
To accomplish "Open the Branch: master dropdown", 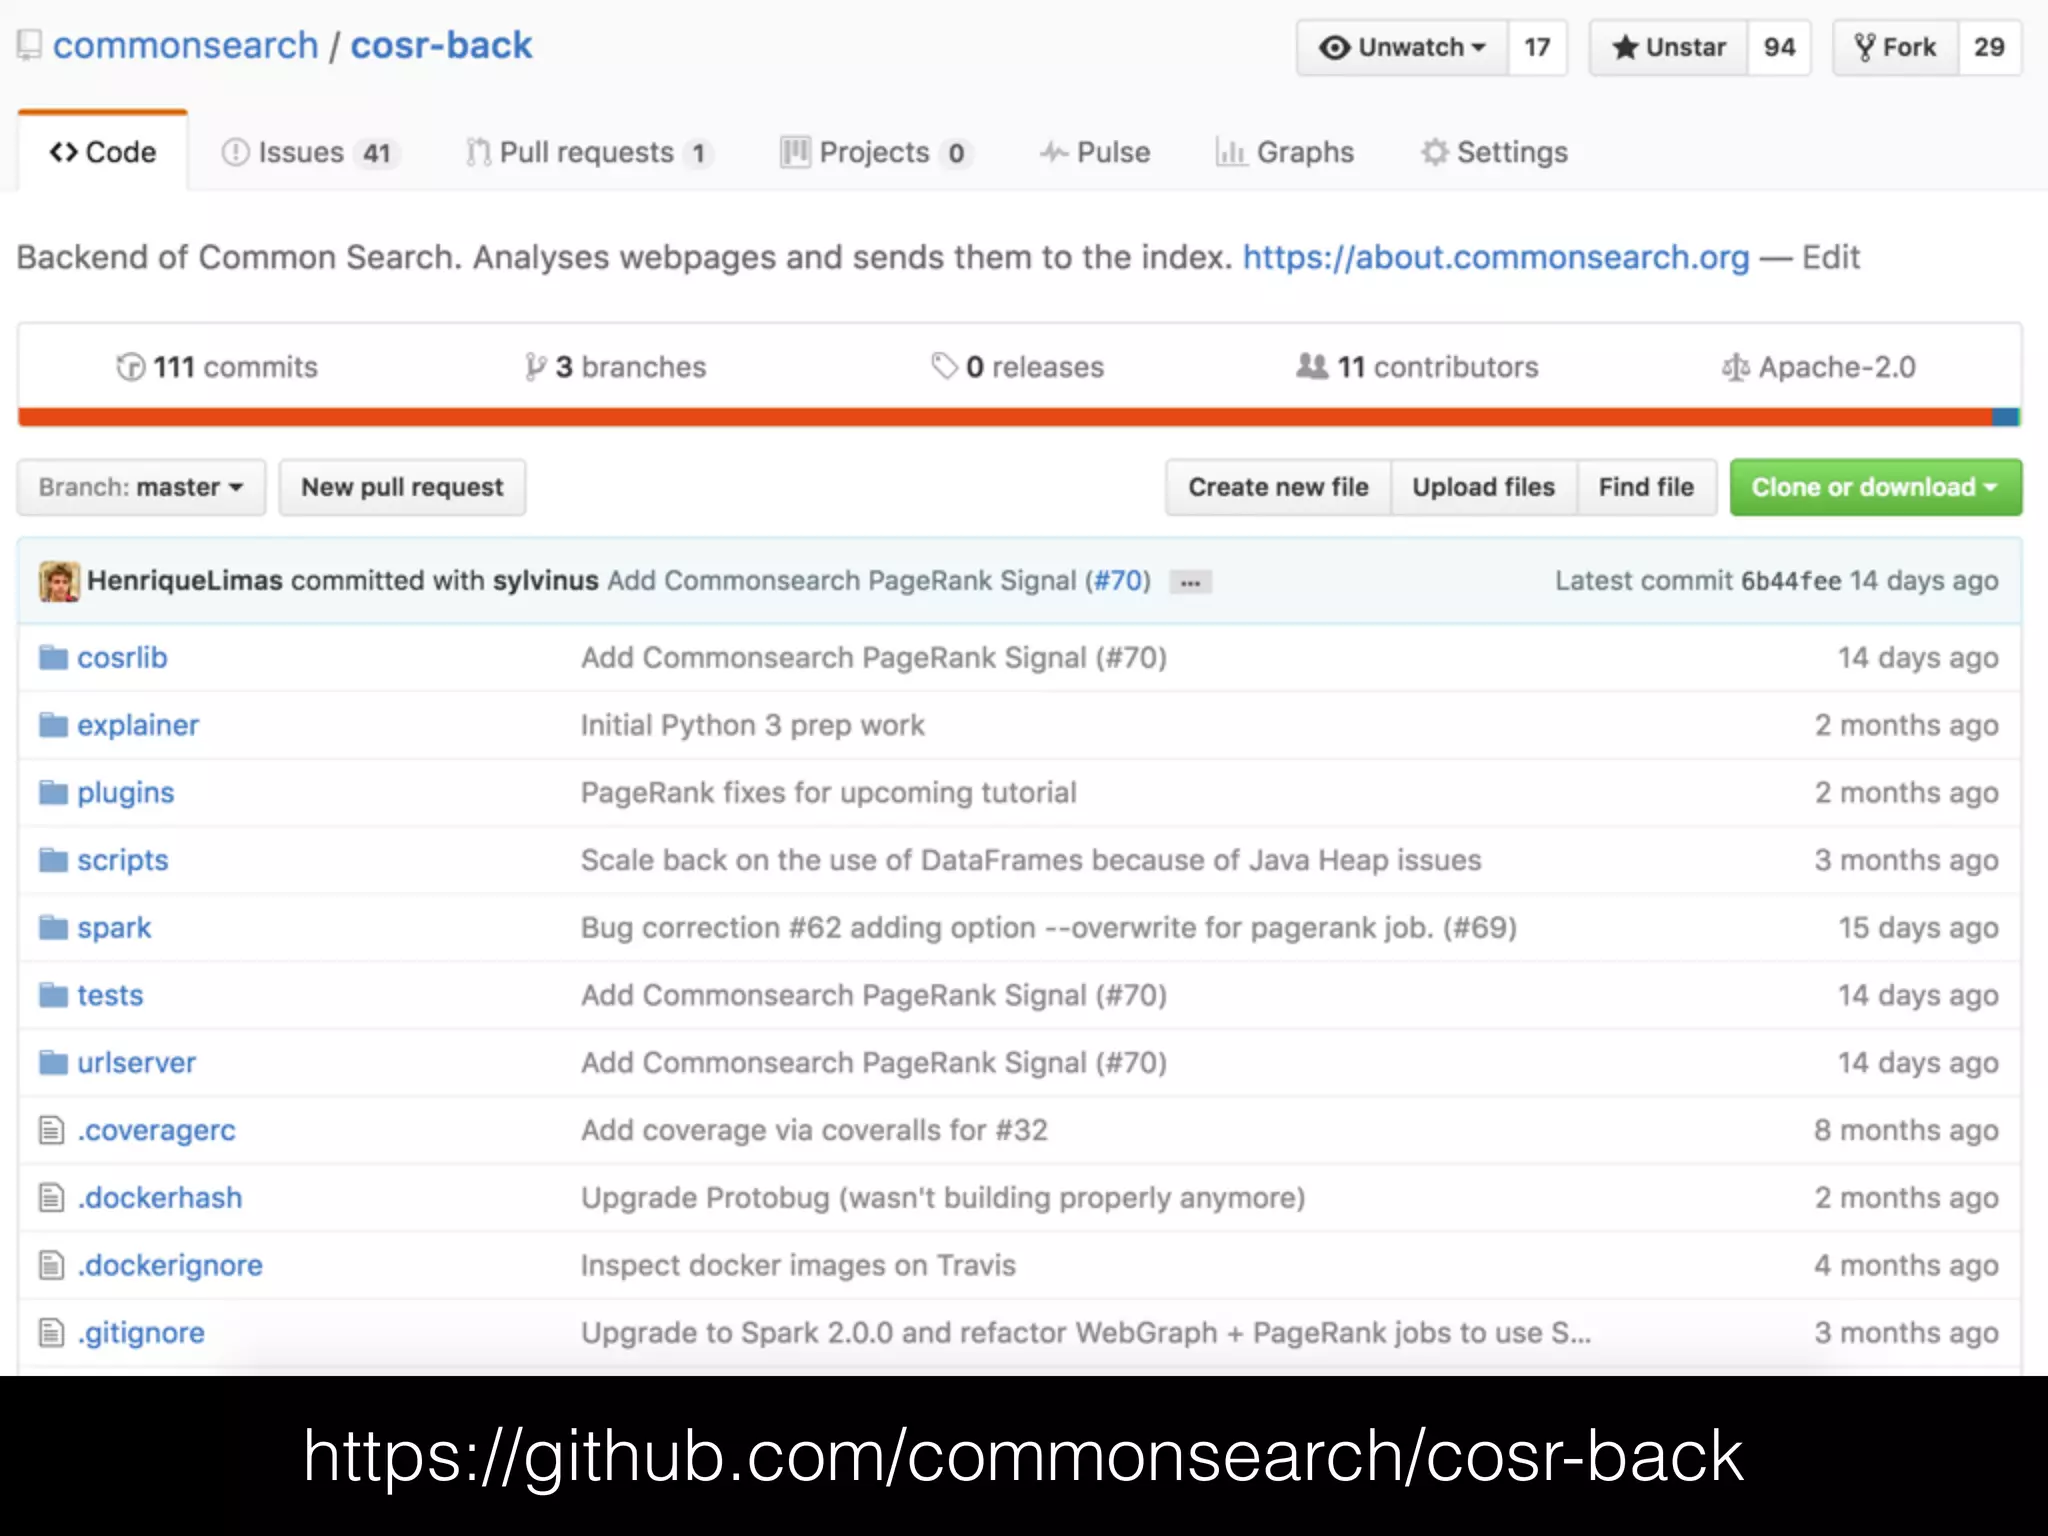I will click(x=141, y=487).
